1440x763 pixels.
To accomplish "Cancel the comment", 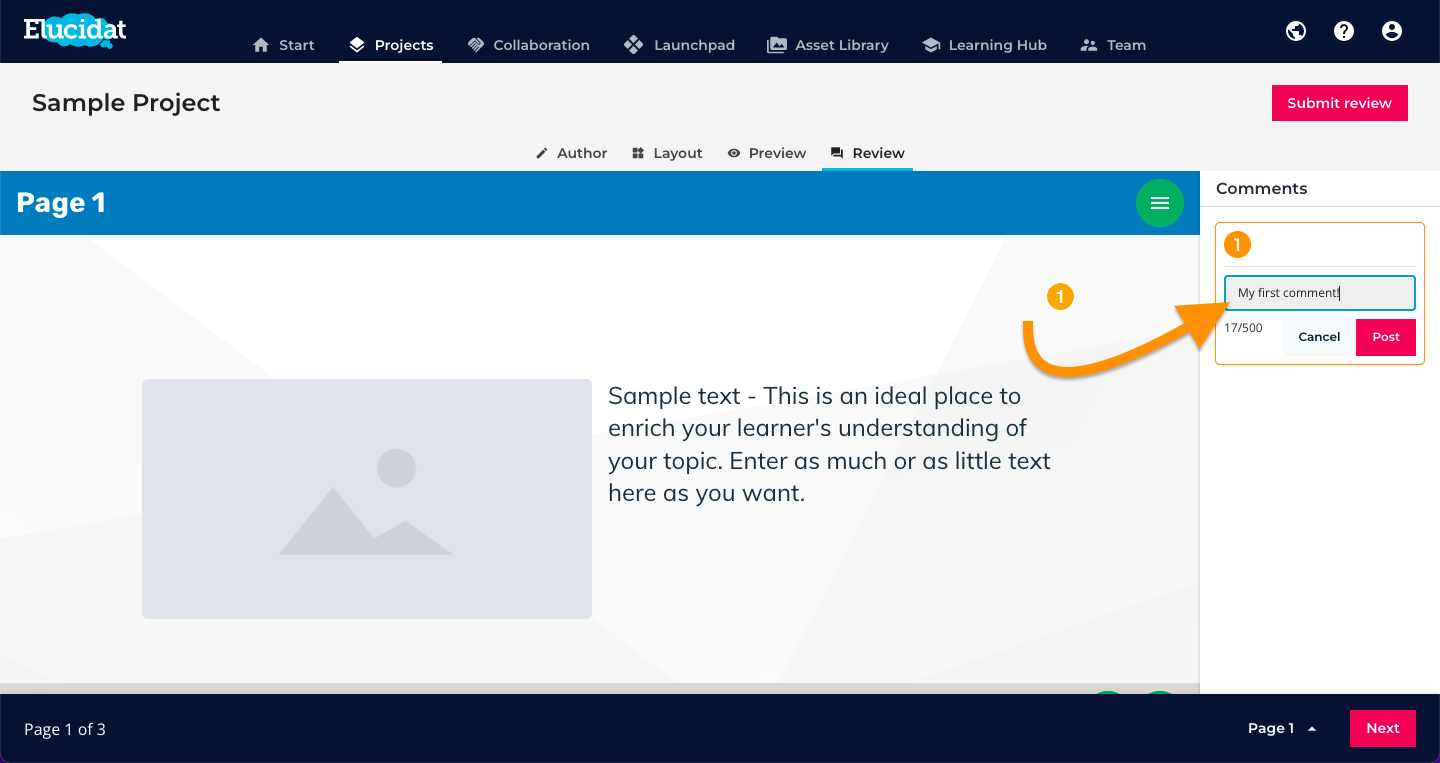I will click(1319, 337).
